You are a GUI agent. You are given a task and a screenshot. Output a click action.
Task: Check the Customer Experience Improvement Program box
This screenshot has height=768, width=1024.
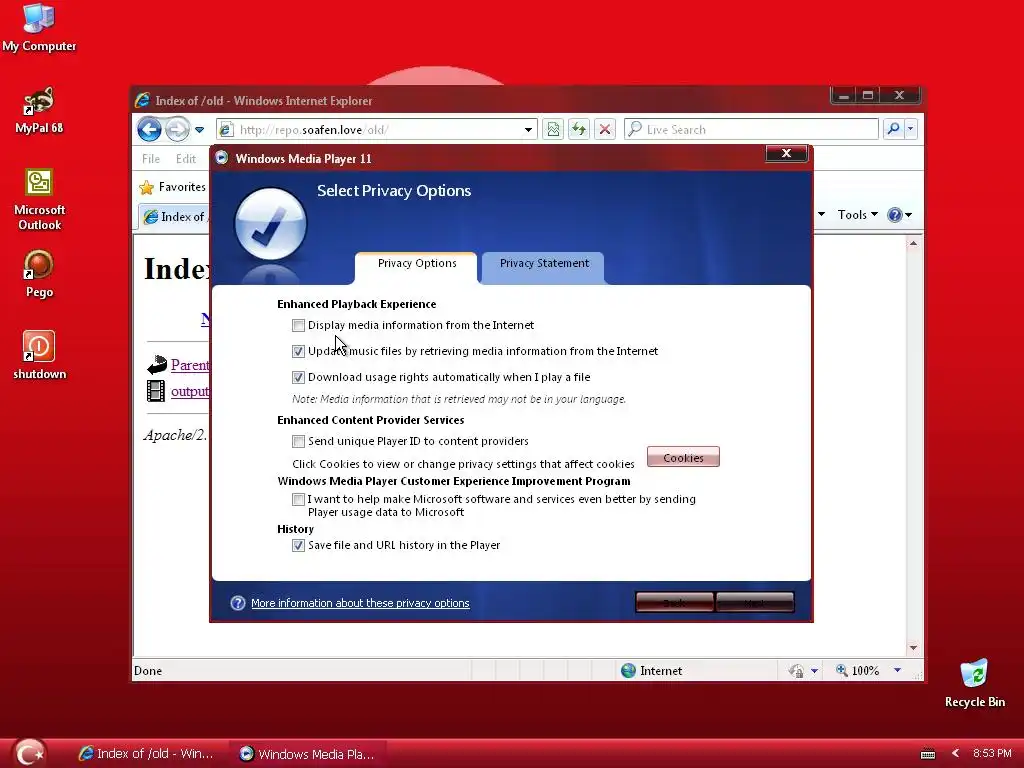[298, 500]
